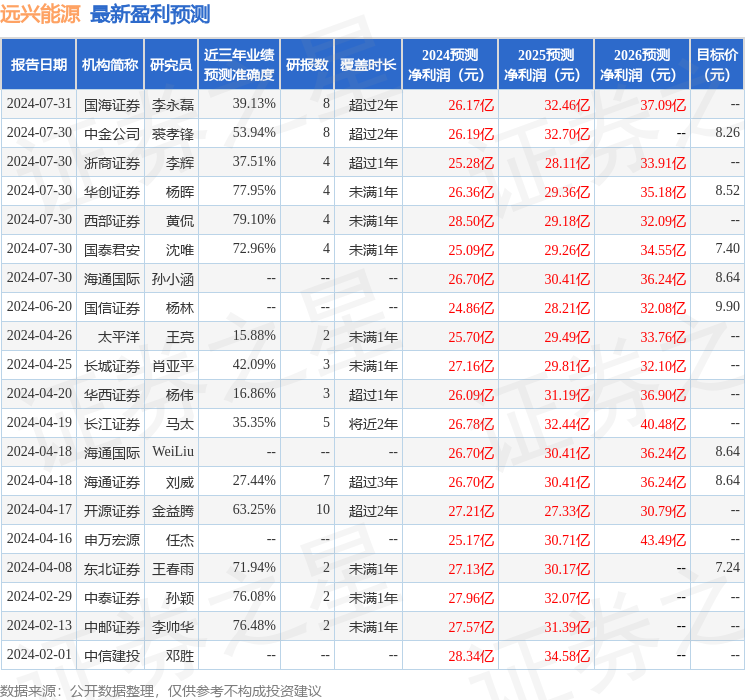Click 2026 profit forecast 43.49亿
The width and height of the screenshot is (745, 700).
663,539
